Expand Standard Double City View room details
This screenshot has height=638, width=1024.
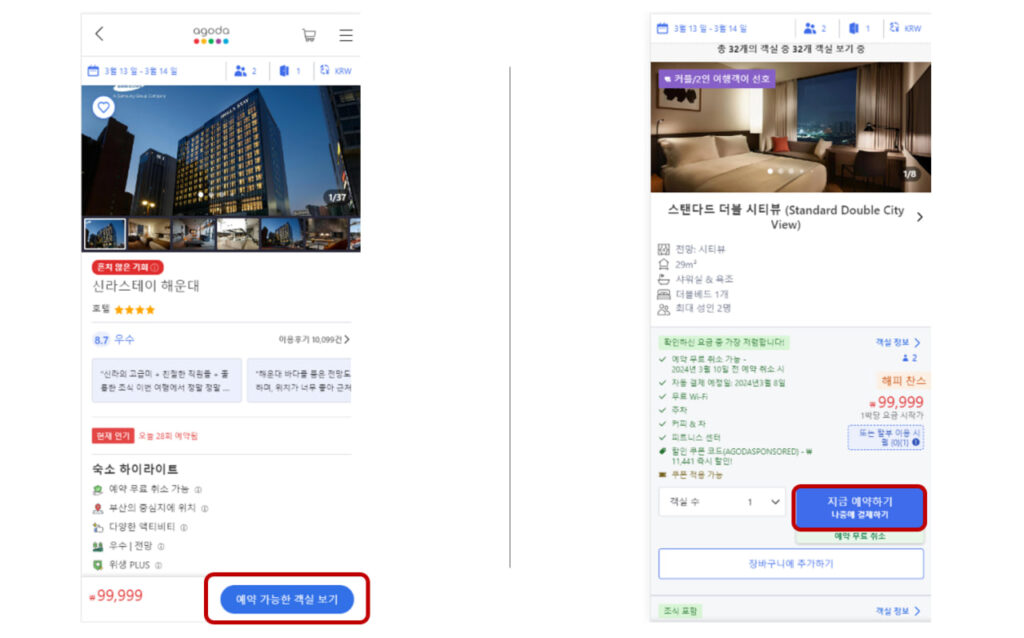coord(919,217)
